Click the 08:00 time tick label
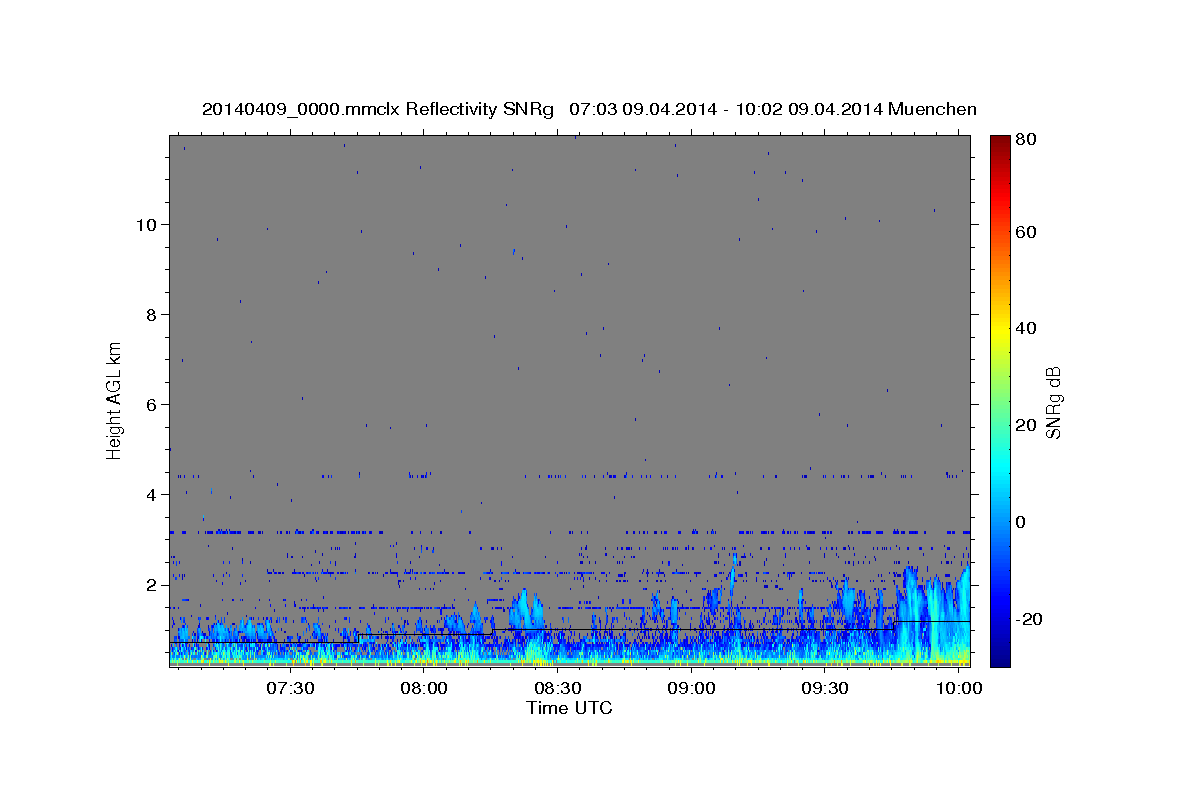Image resolution: width=1200 pixels, height=800 pixels. click(x=425, y=690)
